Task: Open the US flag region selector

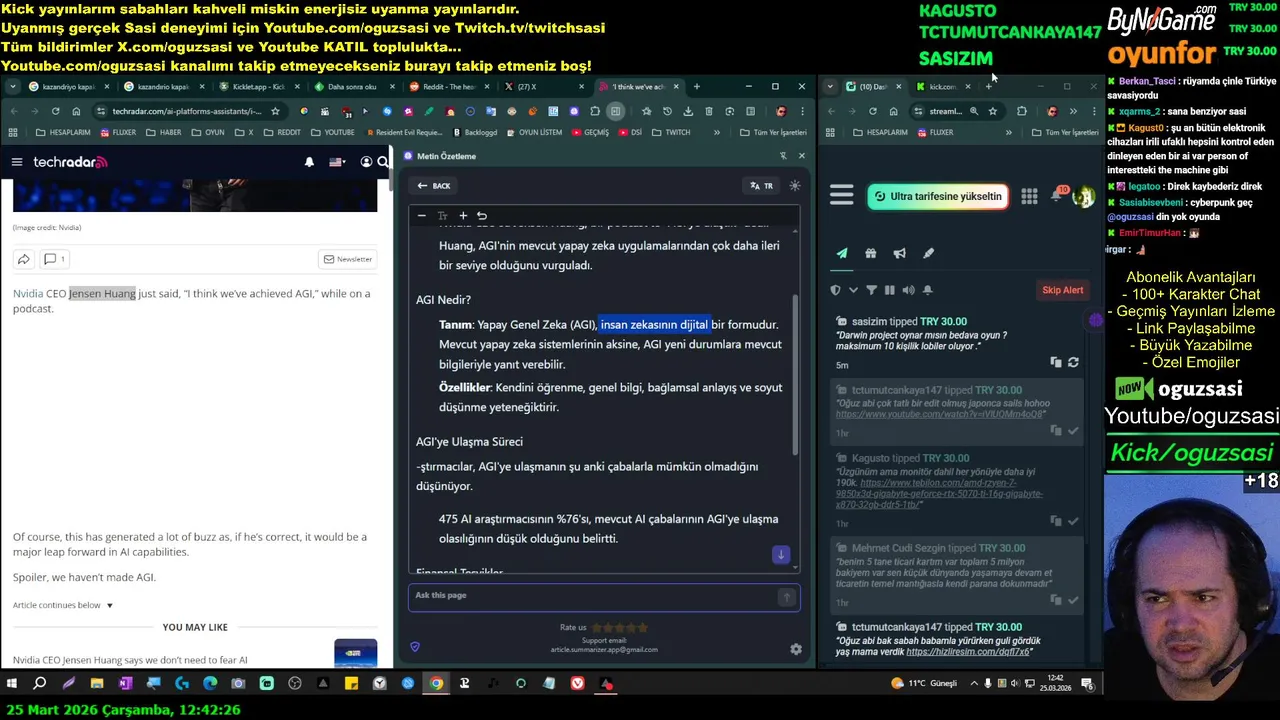Action: pos(337,162)
